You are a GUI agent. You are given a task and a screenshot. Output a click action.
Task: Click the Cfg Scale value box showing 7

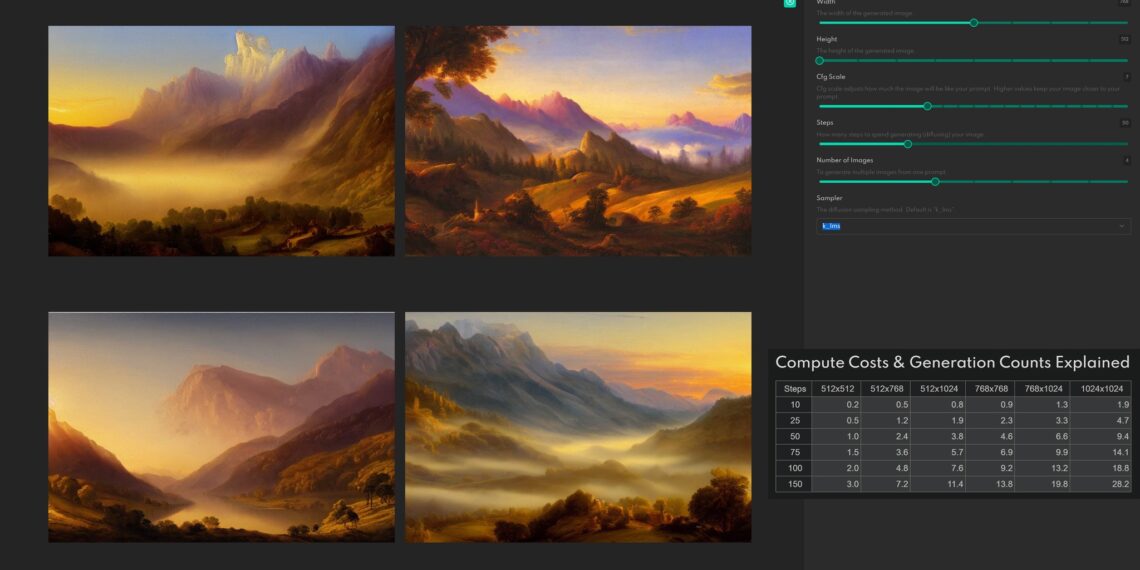click(x=1126, y=76)
